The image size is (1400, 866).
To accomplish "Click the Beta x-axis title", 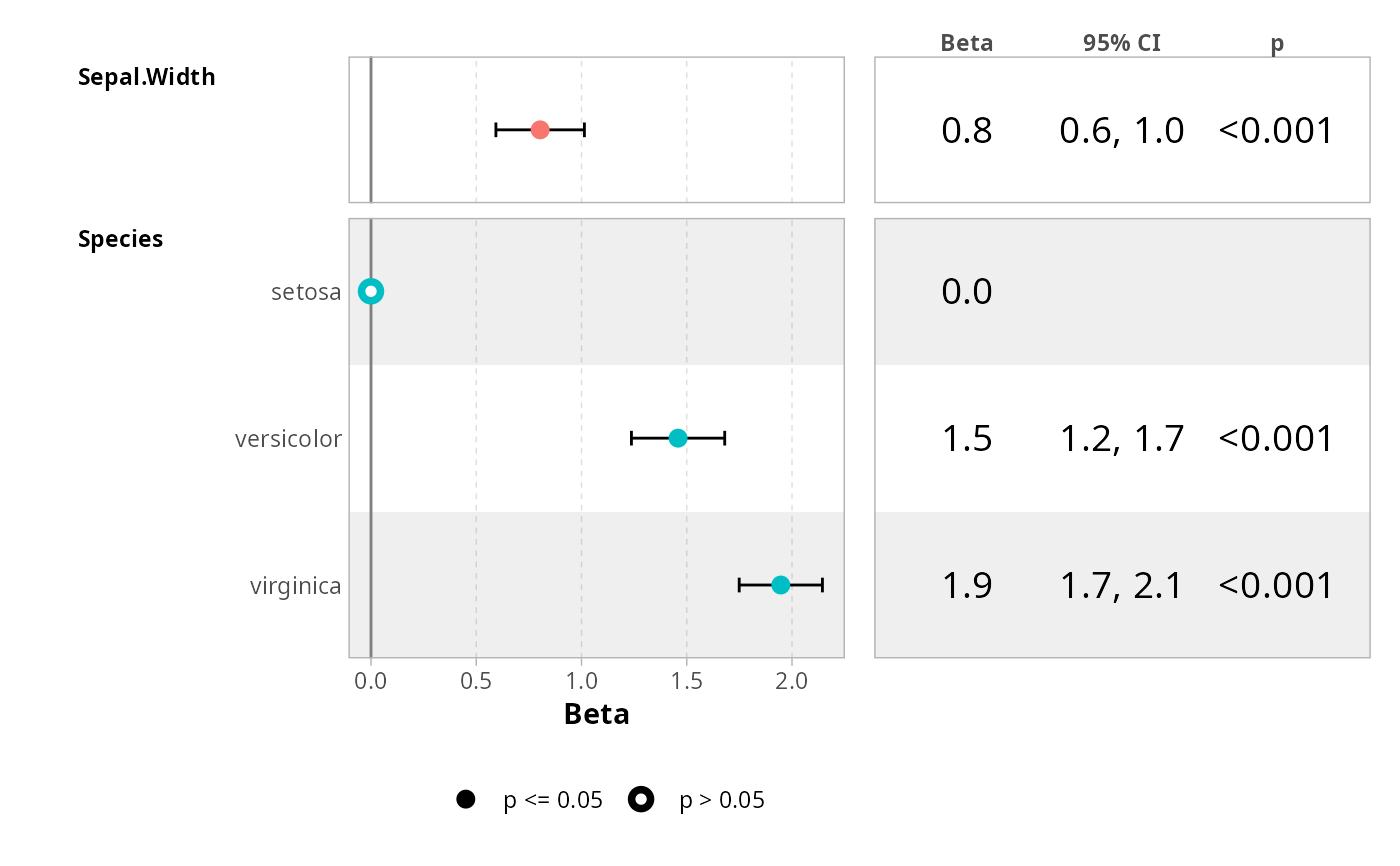I will click(597, 714).
